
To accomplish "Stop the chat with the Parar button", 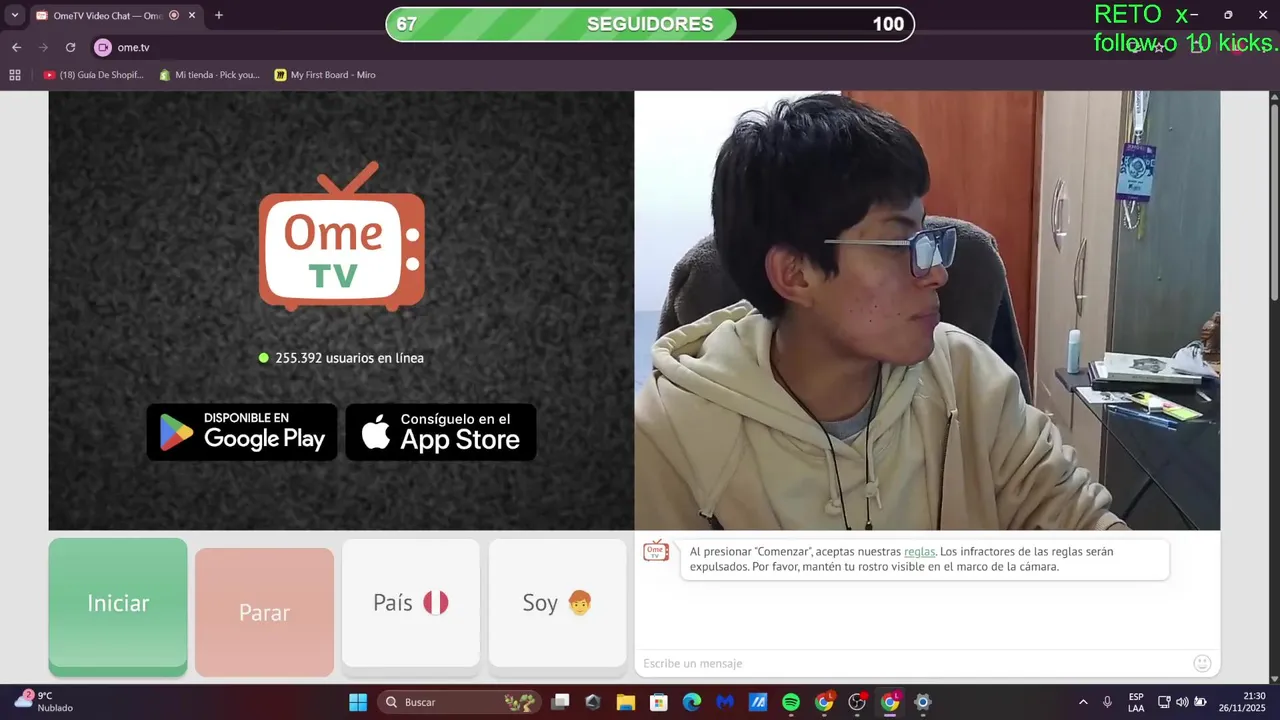I will coord(264,612).
